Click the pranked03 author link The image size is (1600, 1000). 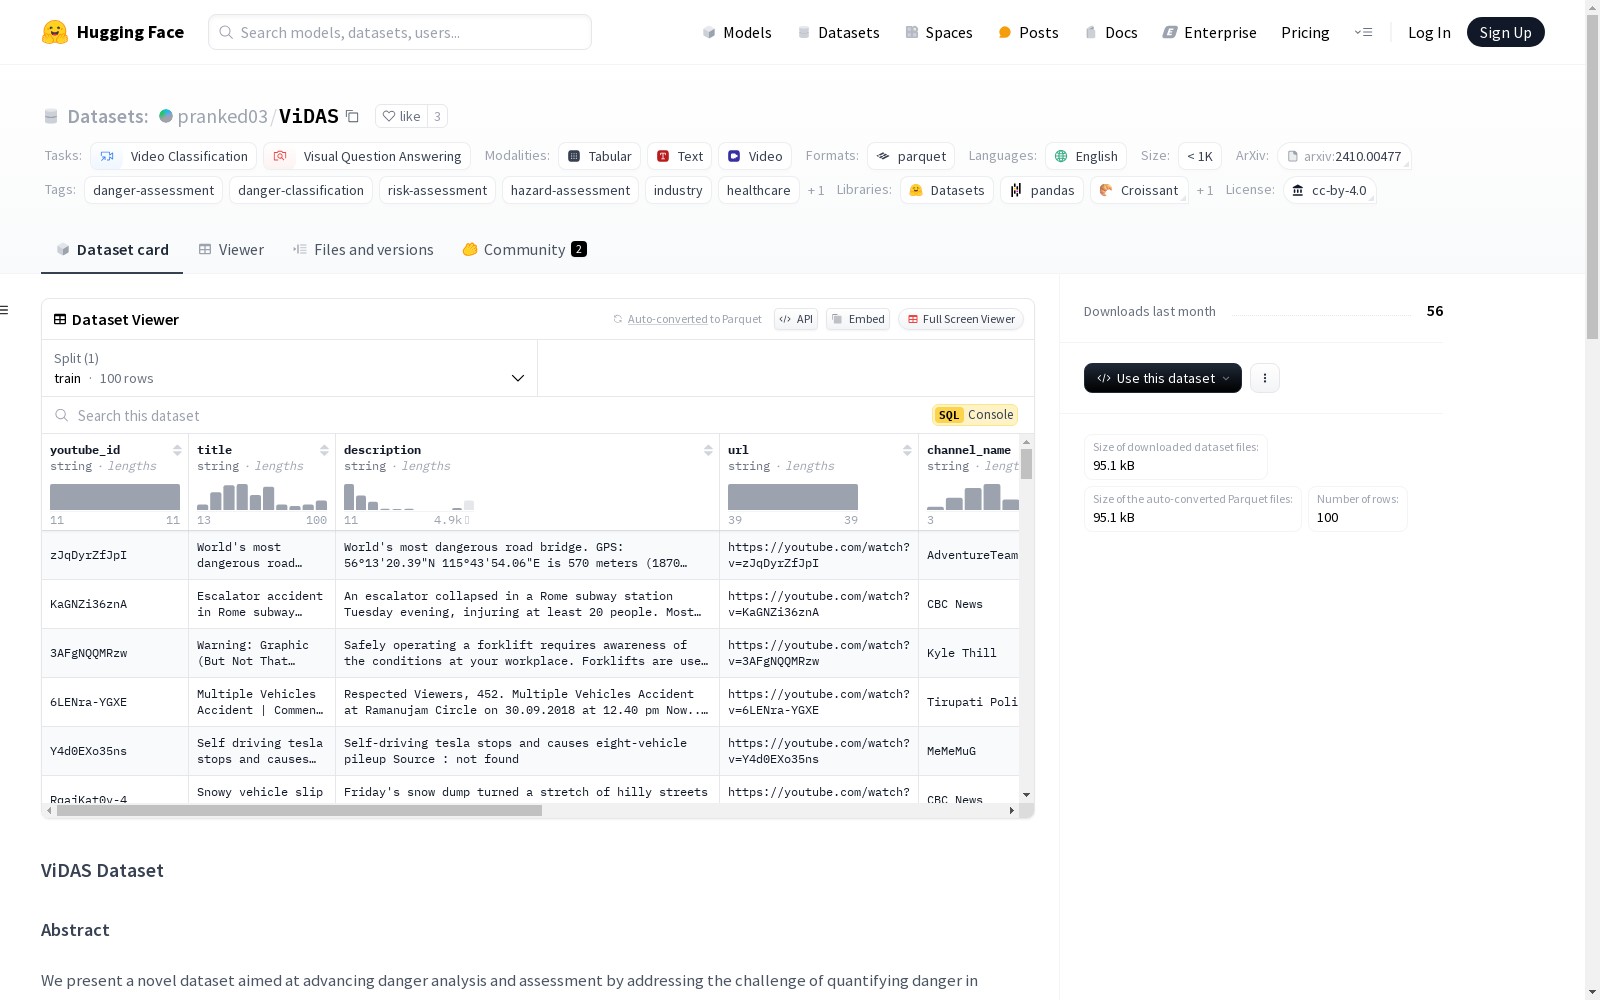click(x=222, y=116)
